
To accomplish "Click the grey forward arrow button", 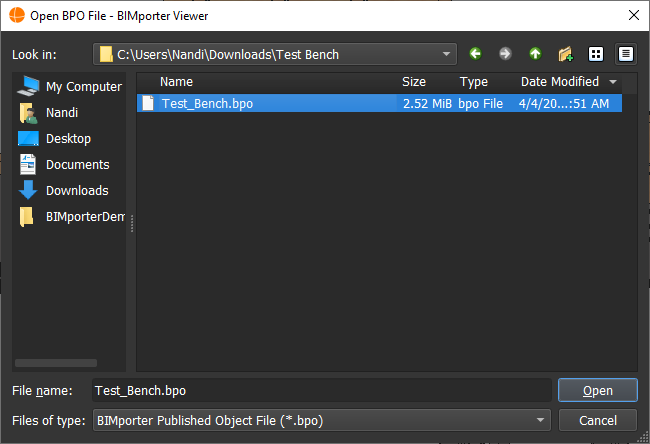I will point(505,54).
